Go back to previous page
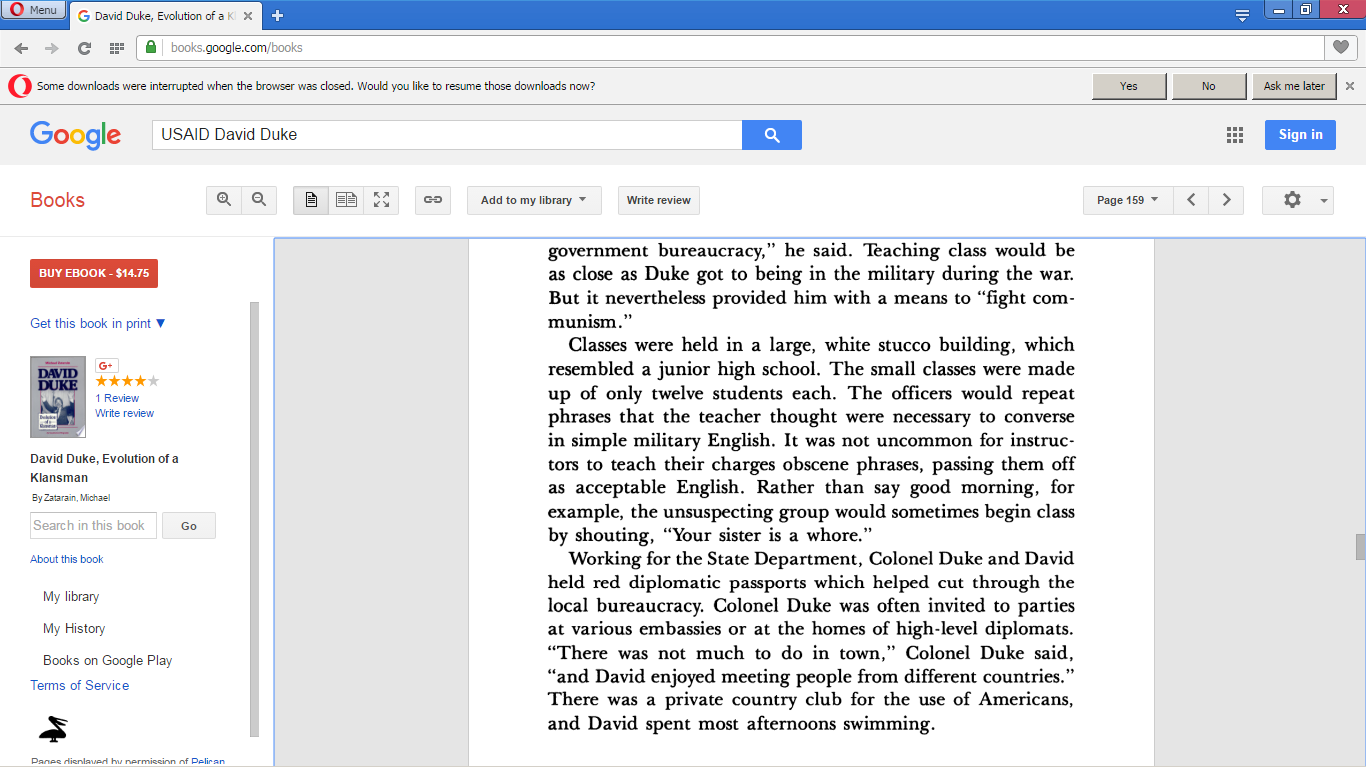The image size is (1366, 768). [21, 48]
